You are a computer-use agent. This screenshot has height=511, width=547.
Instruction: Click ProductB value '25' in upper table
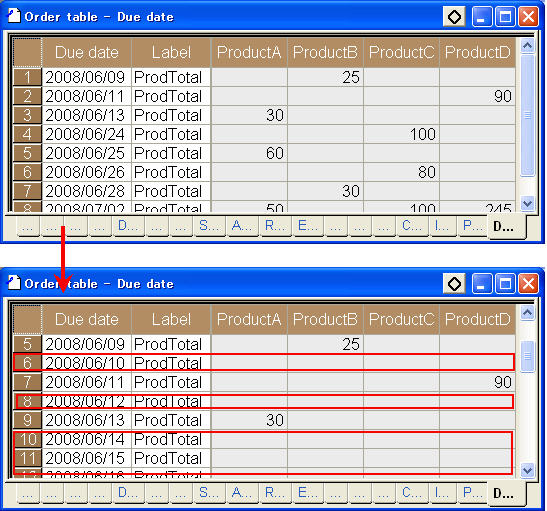coord(325,77)
